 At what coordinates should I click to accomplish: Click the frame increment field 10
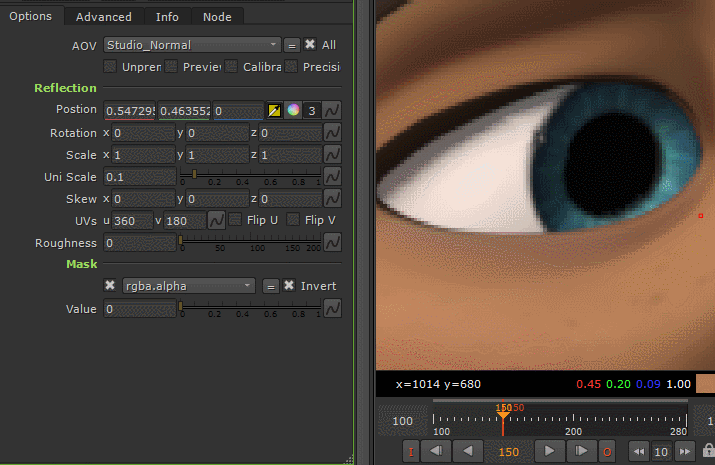(x=661, y=452)
